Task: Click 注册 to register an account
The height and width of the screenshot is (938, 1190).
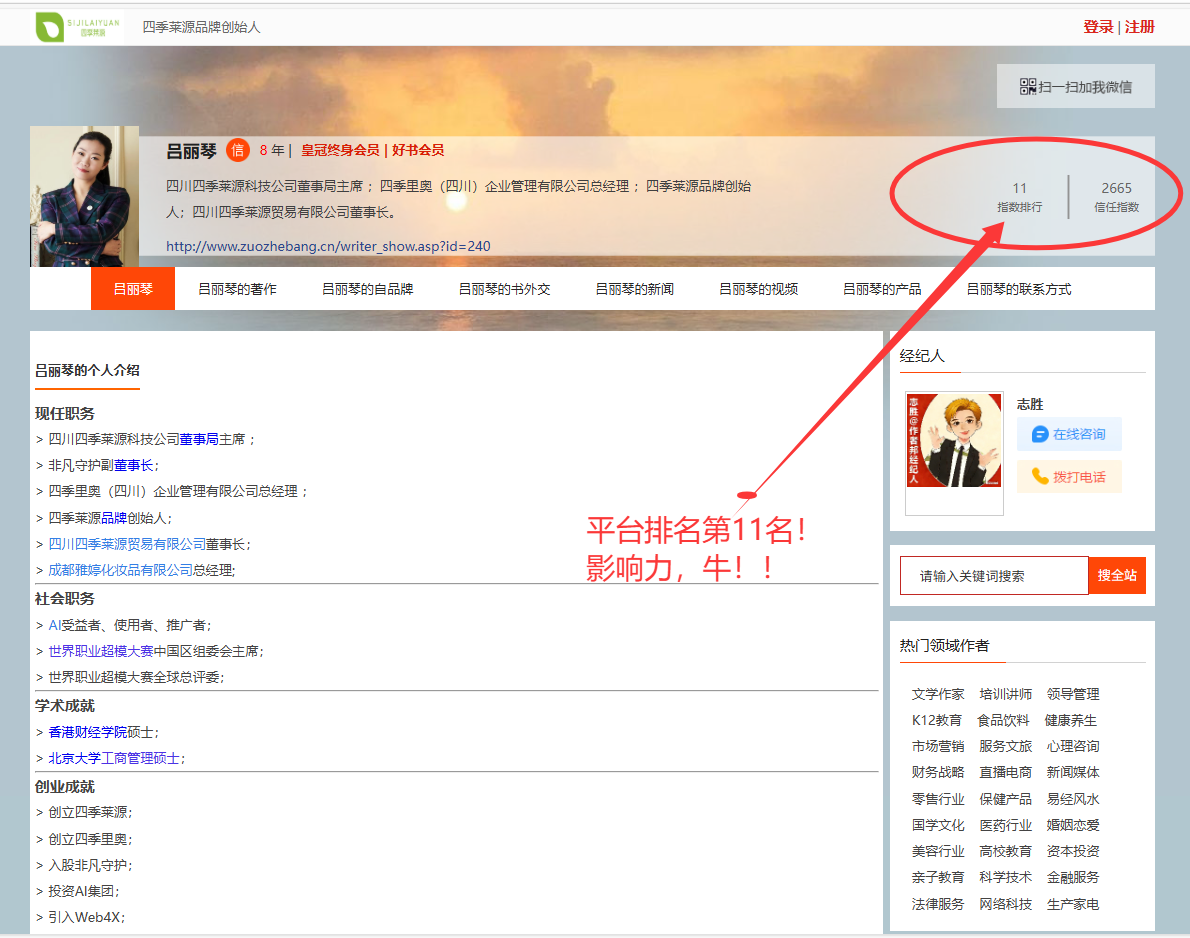Action: pyautogui.click(x=1140, y=27)
